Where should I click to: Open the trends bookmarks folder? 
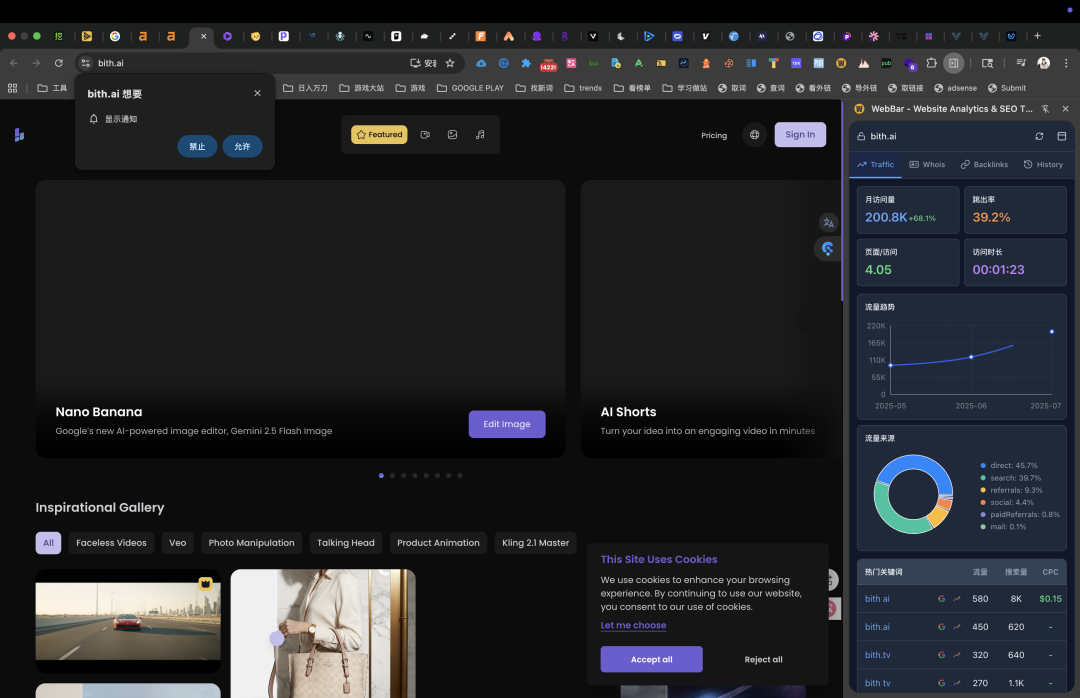[x=583, y=88]
